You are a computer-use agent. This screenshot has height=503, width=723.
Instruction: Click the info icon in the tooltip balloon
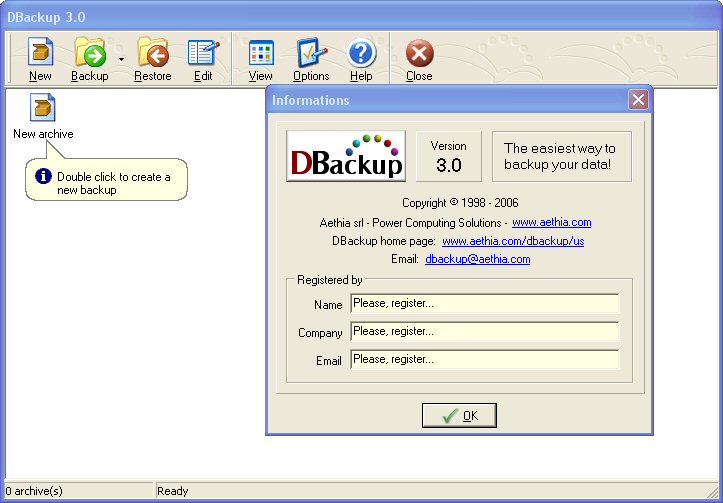tap(43, 176)
